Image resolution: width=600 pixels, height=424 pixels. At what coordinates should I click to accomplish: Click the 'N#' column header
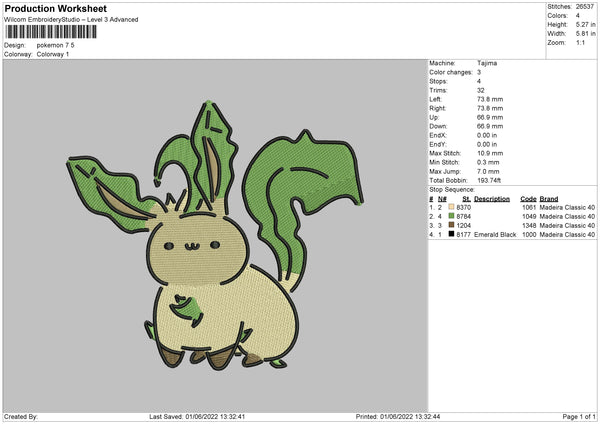[442, 199]
